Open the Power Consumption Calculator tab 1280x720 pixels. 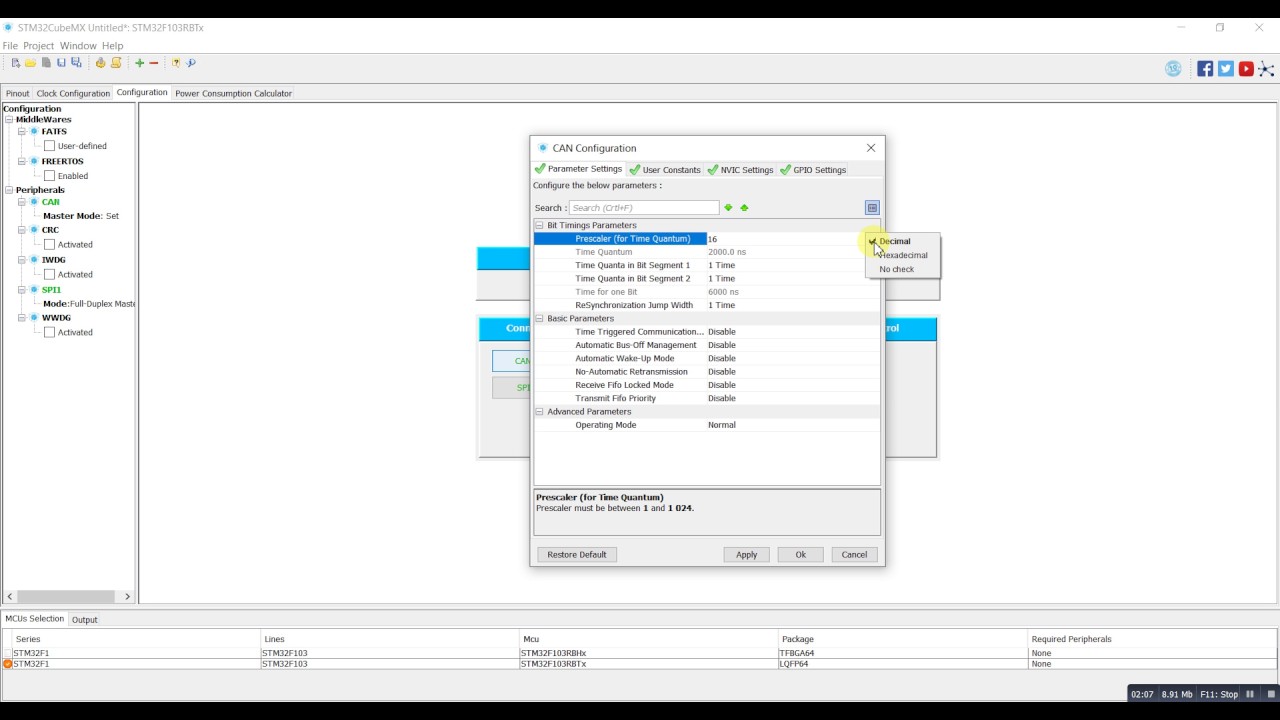pos(233,94)
